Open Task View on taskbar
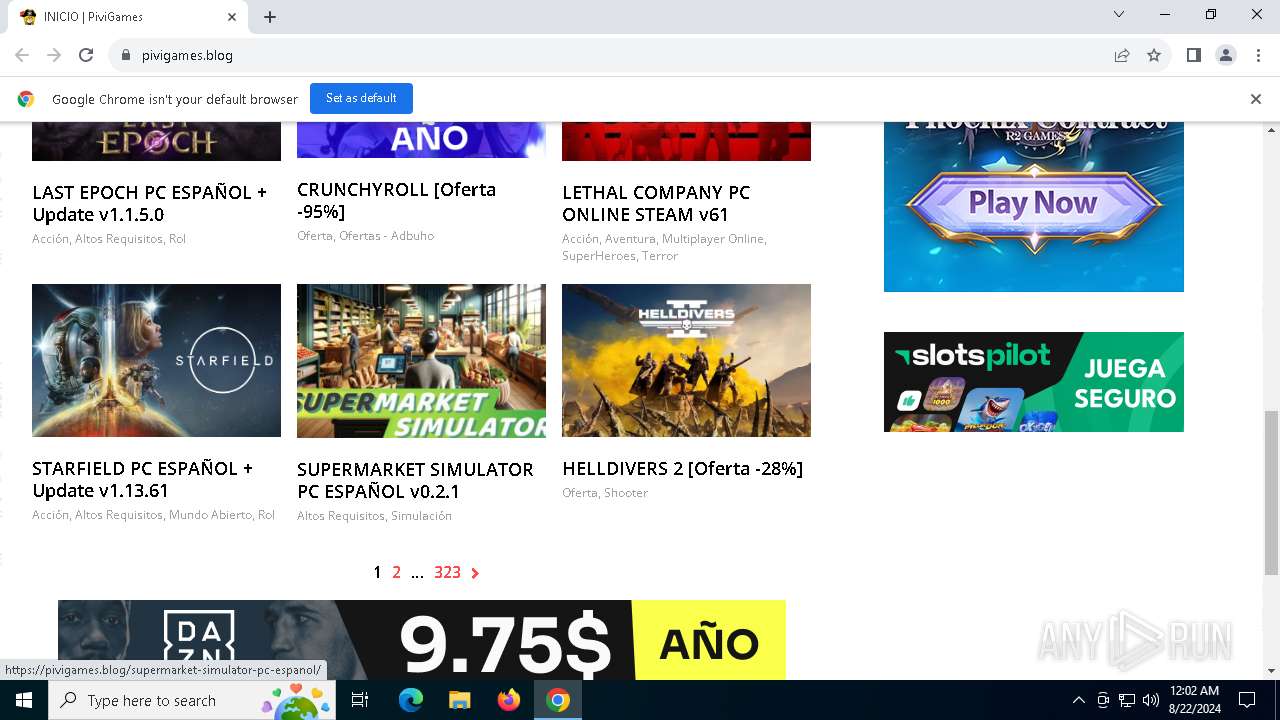 [x=360, y=700]
